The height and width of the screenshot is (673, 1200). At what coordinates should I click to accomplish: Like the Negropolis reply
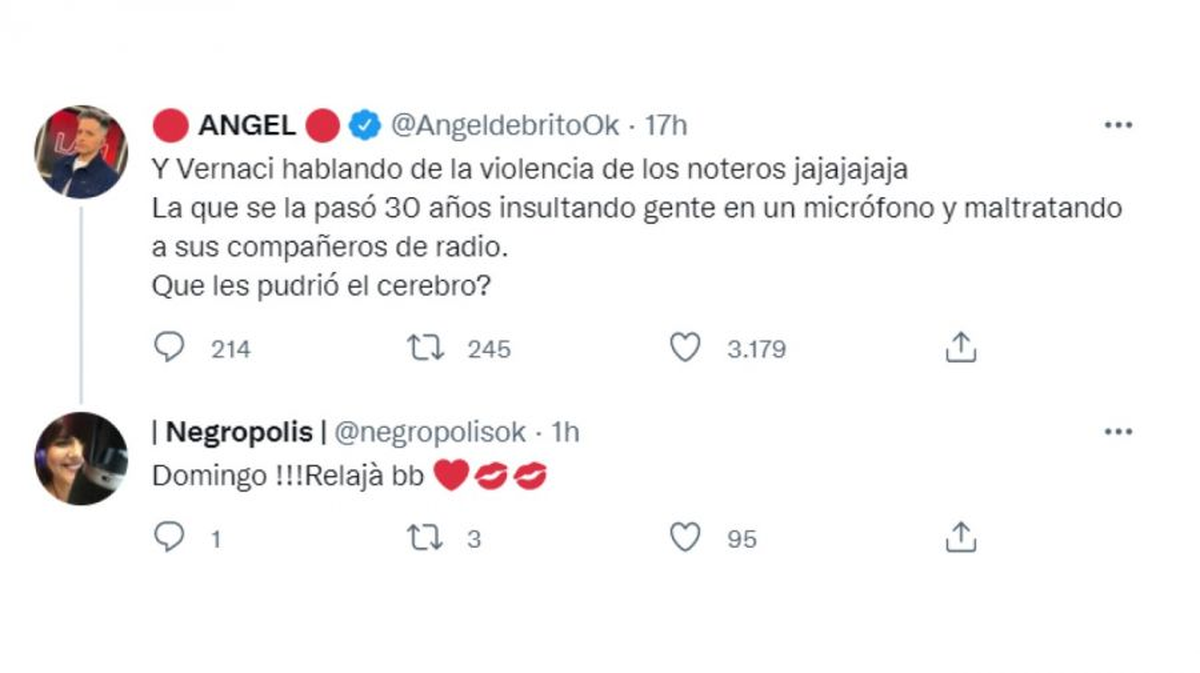[685, 538]
